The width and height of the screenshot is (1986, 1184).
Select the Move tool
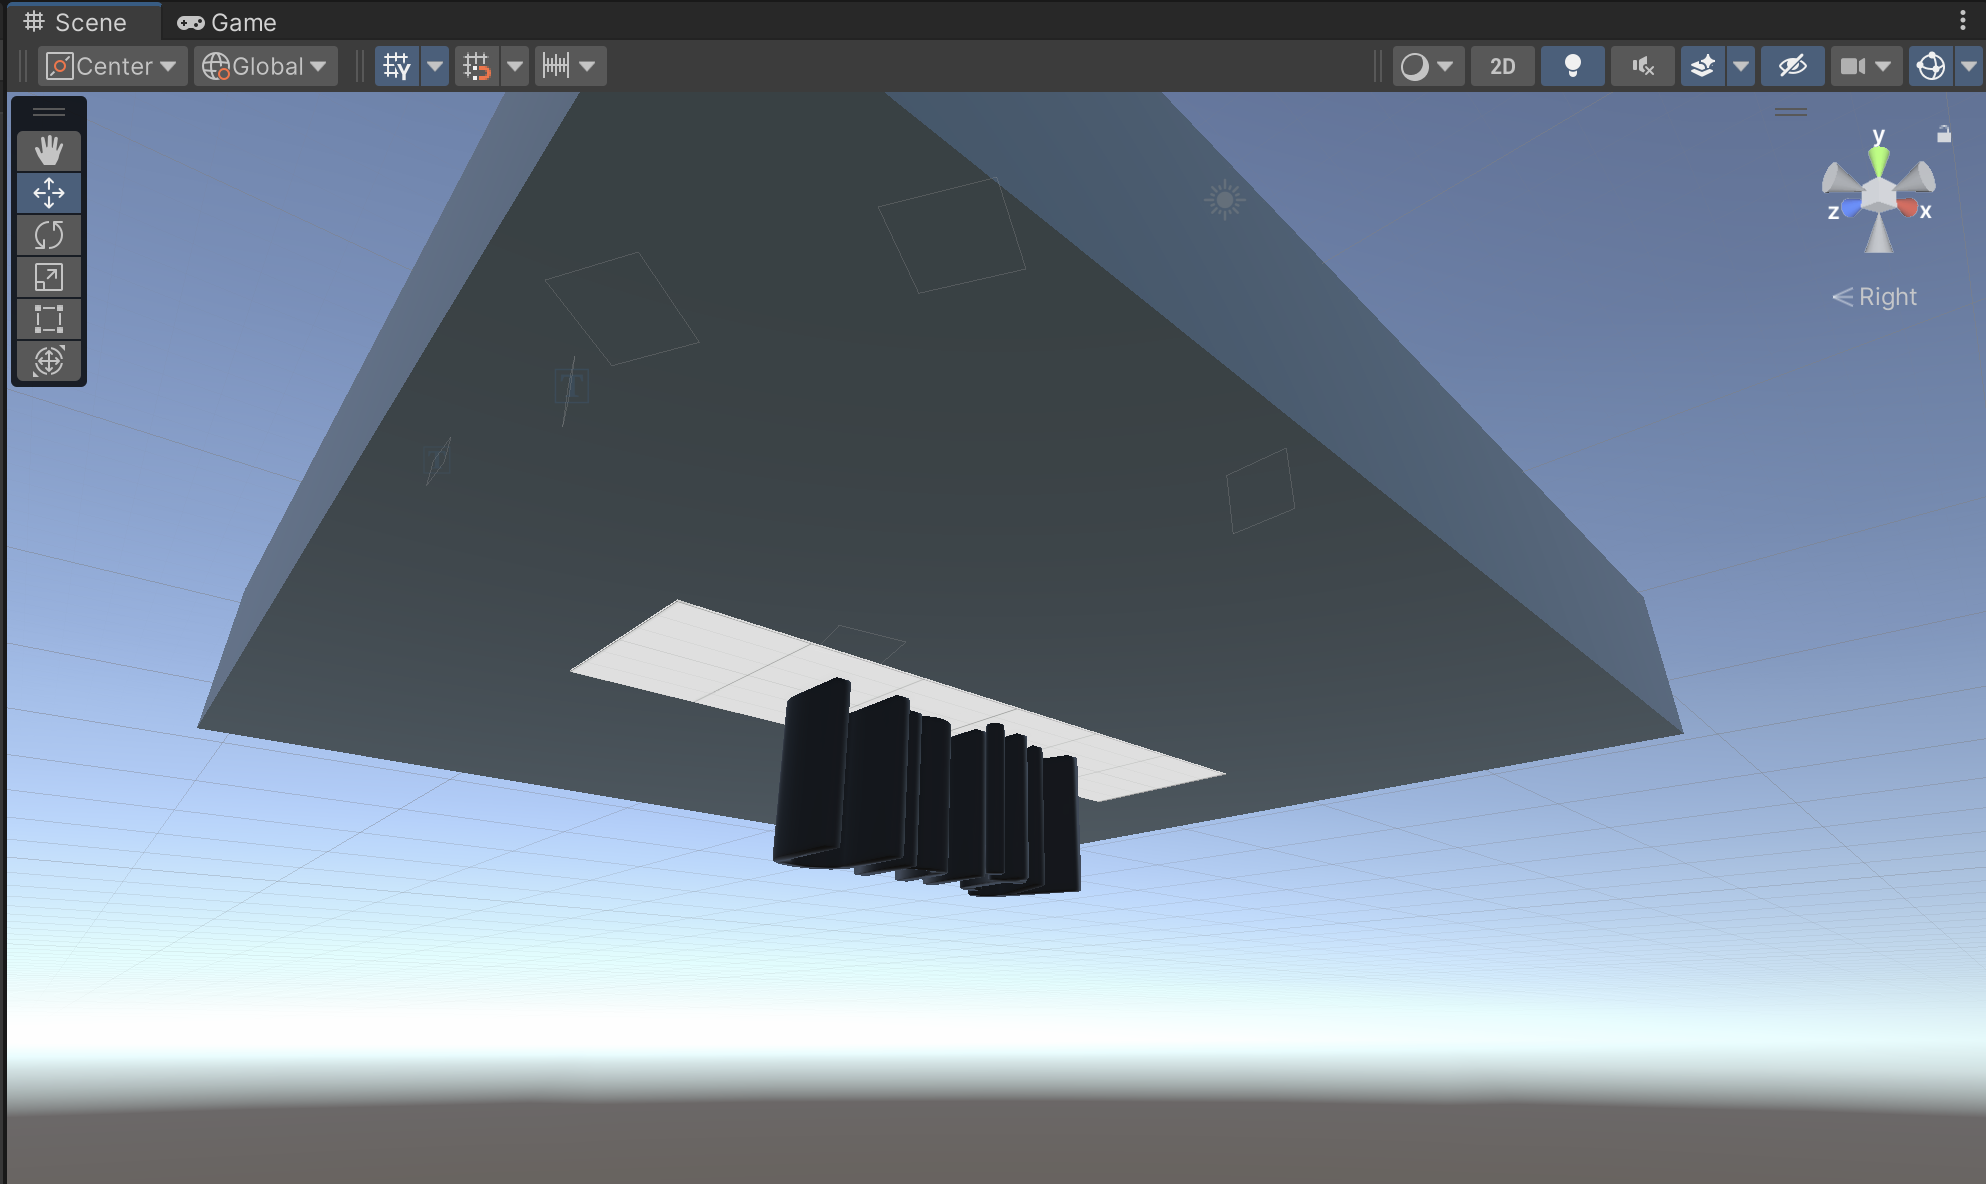(48, 193)
